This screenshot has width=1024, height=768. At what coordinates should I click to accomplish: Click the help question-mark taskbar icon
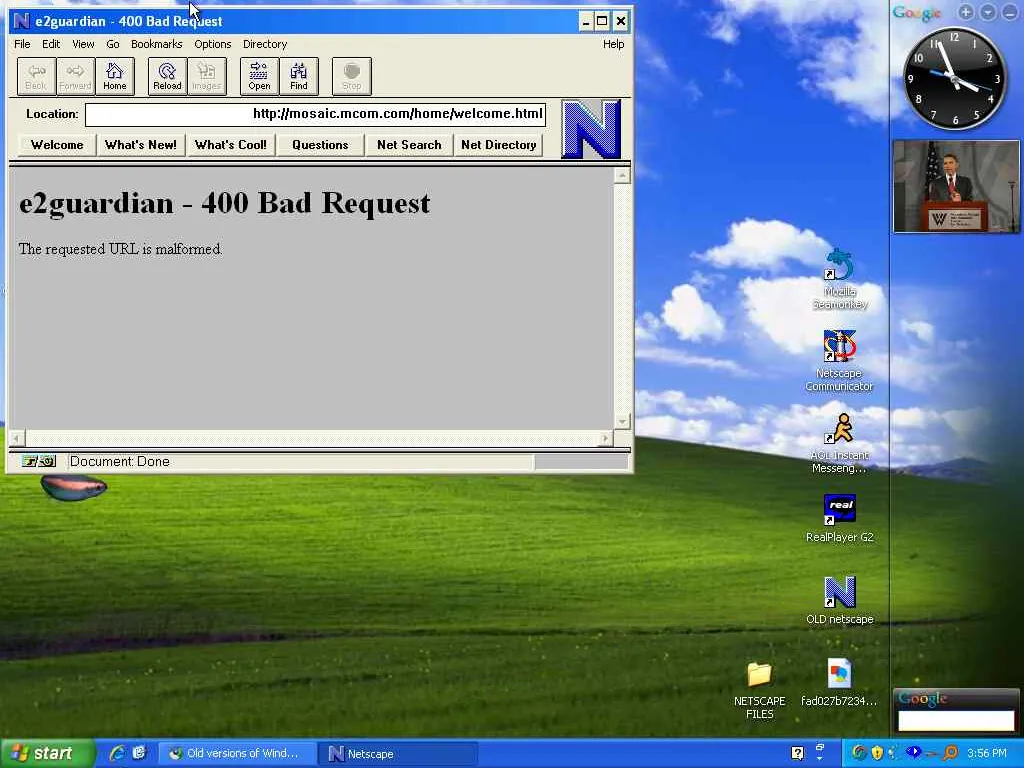(797, 753)
